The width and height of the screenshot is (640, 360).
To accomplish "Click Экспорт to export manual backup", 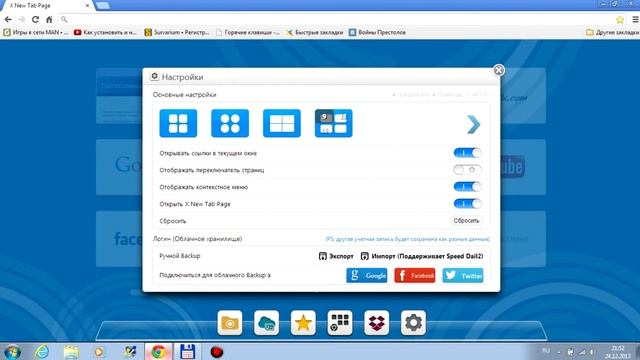I will tap(336, 256).
